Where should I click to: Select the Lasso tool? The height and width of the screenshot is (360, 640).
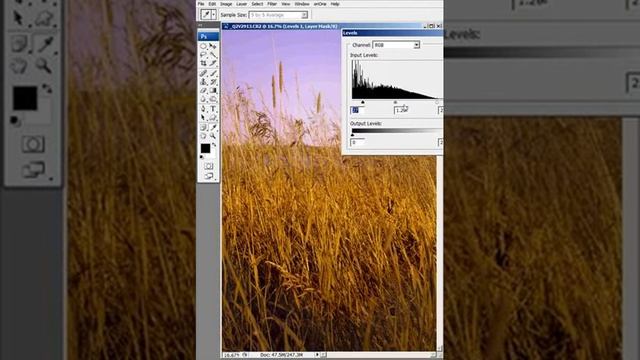(x=203, y=55)
